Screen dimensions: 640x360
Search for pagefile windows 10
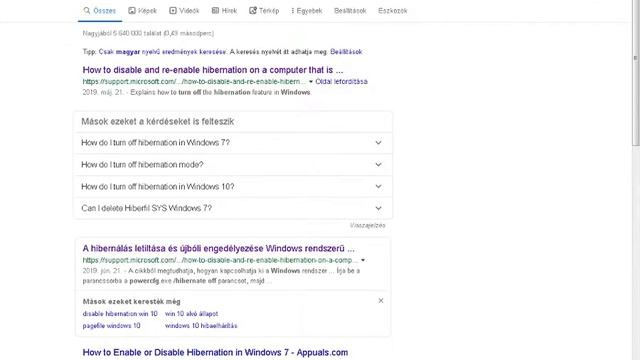click(111, 326)
